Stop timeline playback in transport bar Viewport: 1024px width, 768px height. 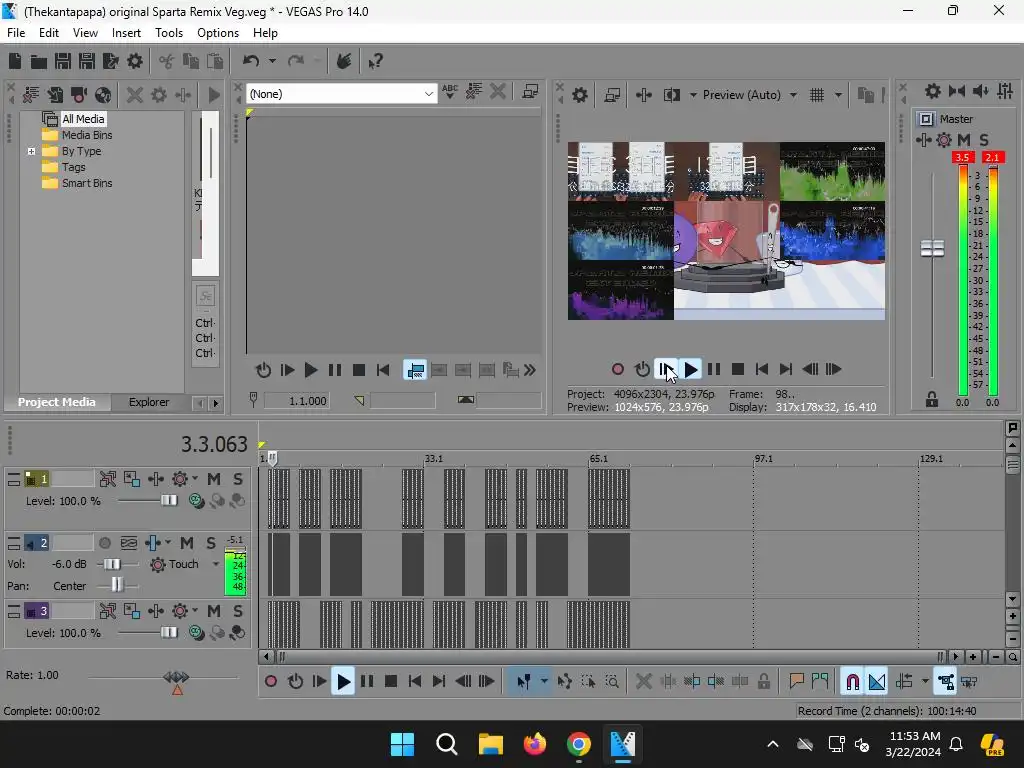point(391,682)
